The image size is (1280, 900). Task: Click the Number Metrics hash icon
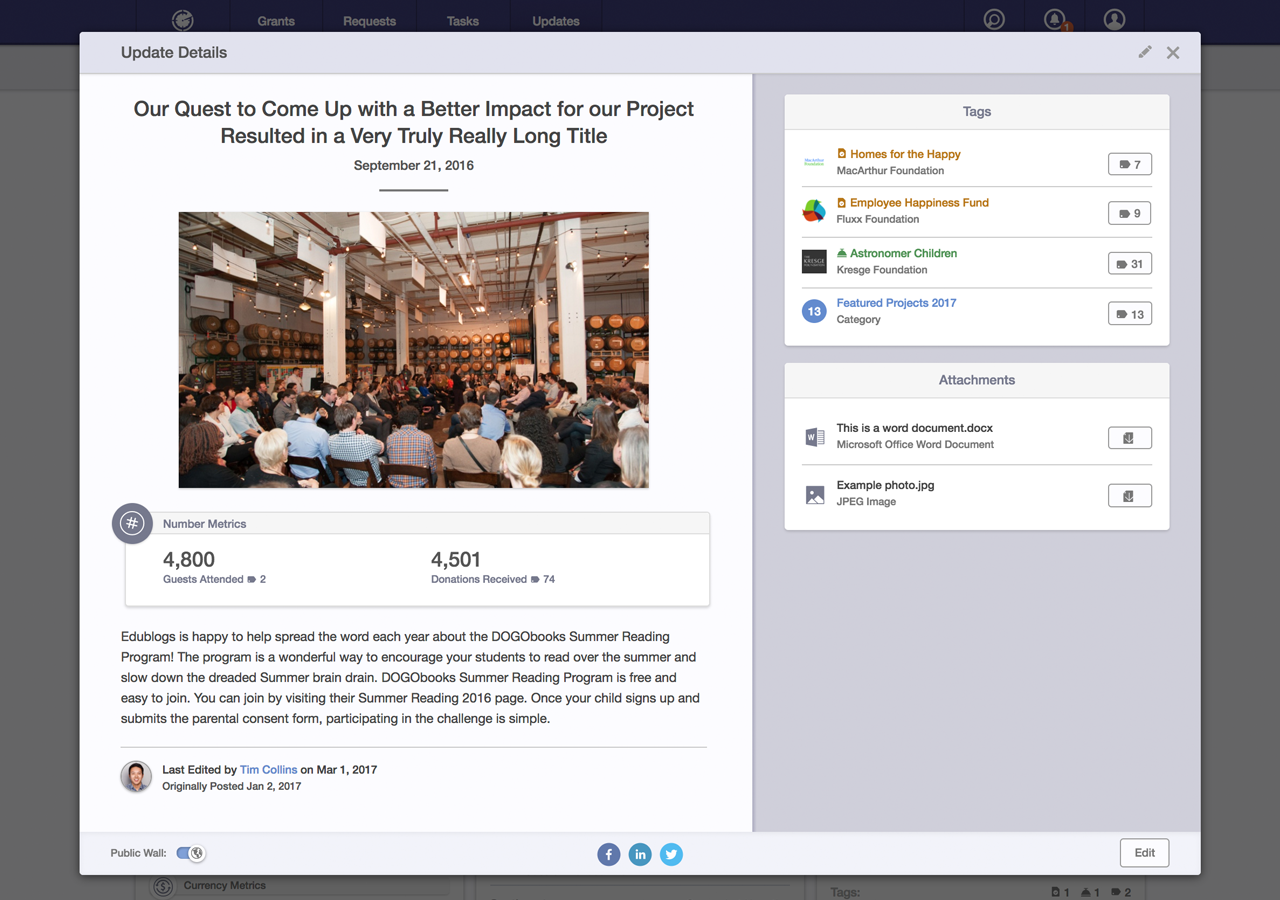click(x=132, y=523)
